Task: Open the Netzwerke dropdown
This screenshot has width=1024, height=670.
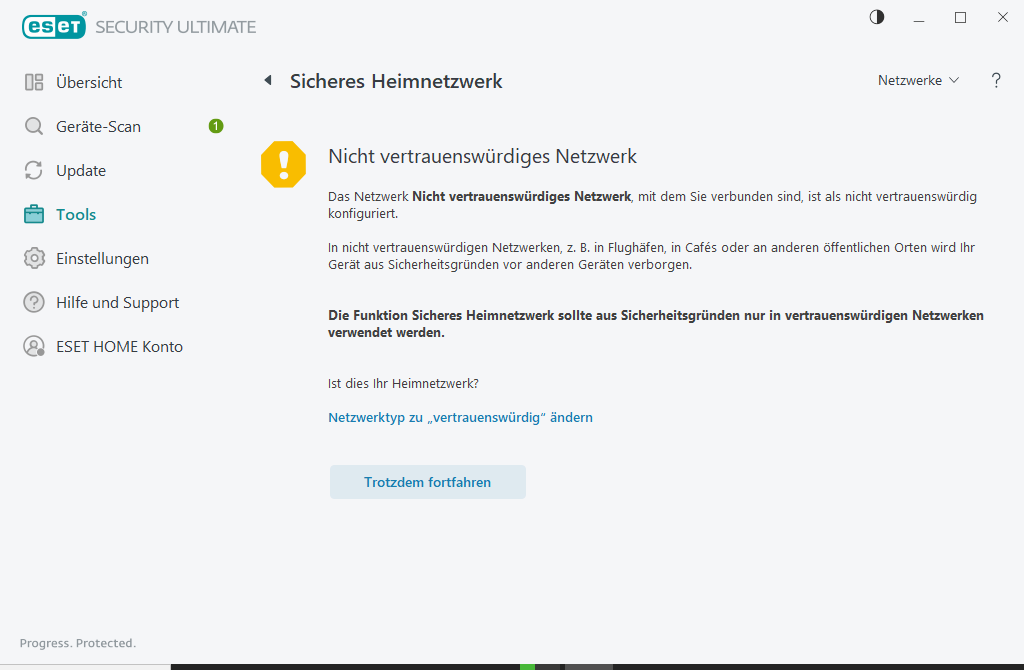Action: click(x=918, y=80)
